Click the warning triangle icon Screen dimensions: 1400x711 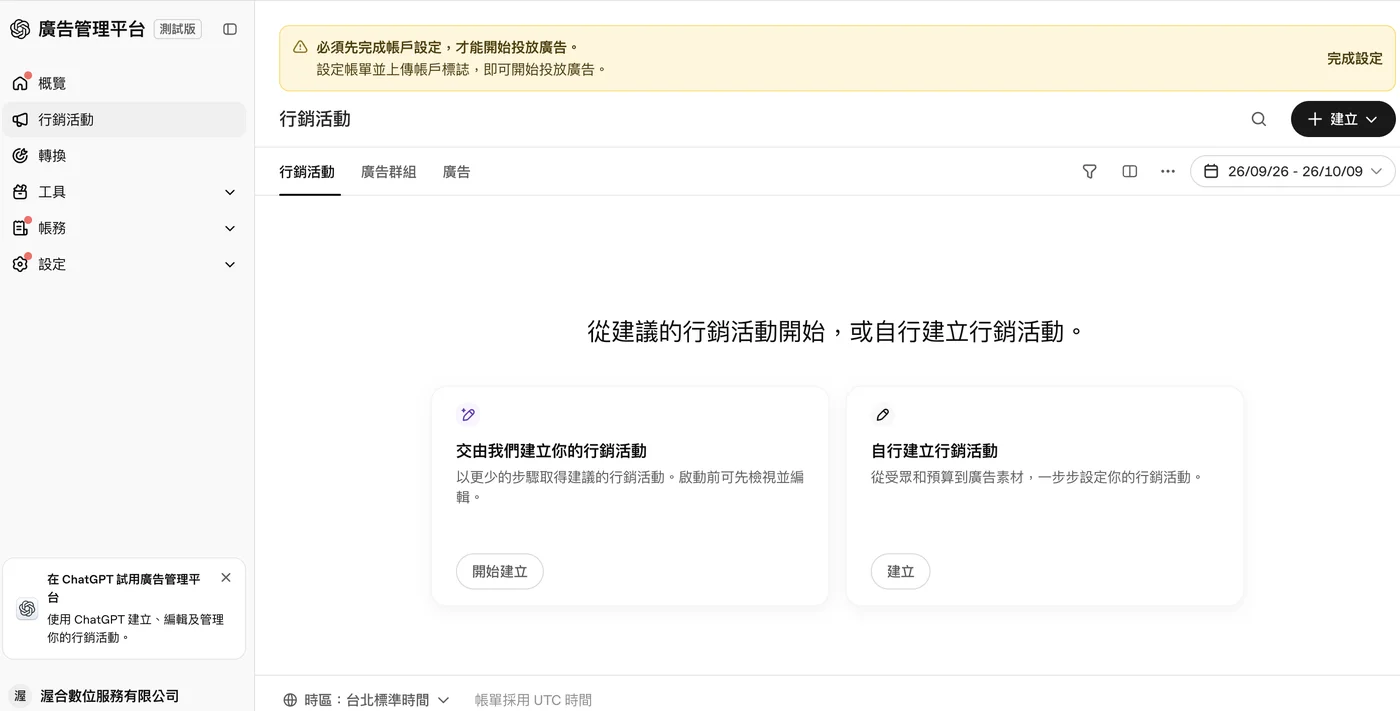(300, 47)
